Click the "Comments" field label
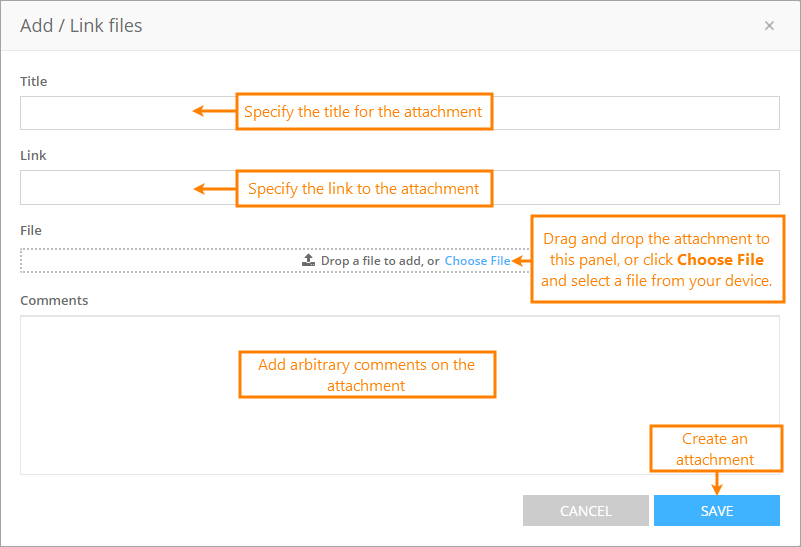The width and height of the screenshot is (801, 547). coord(54,300)
